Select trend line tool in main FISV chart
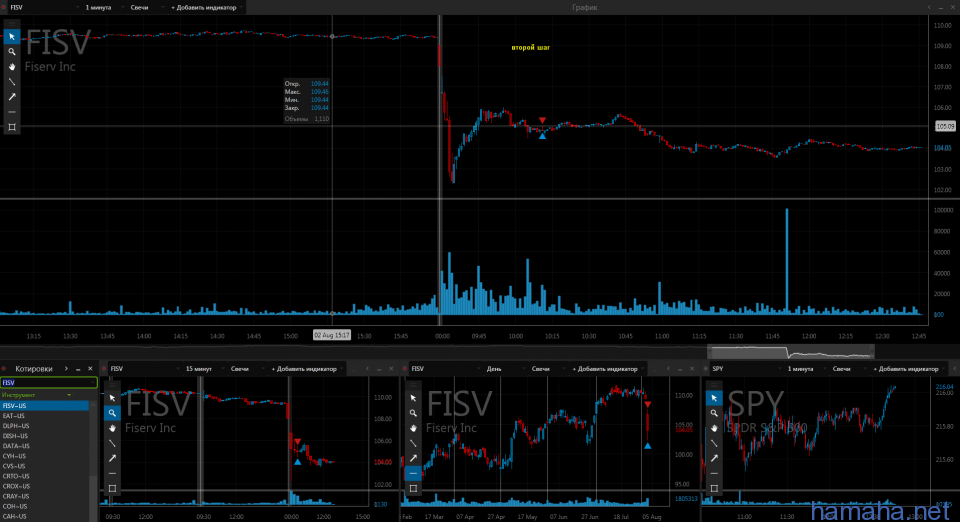The width and height of the screenshot is (960, 522). coord(12,82)
